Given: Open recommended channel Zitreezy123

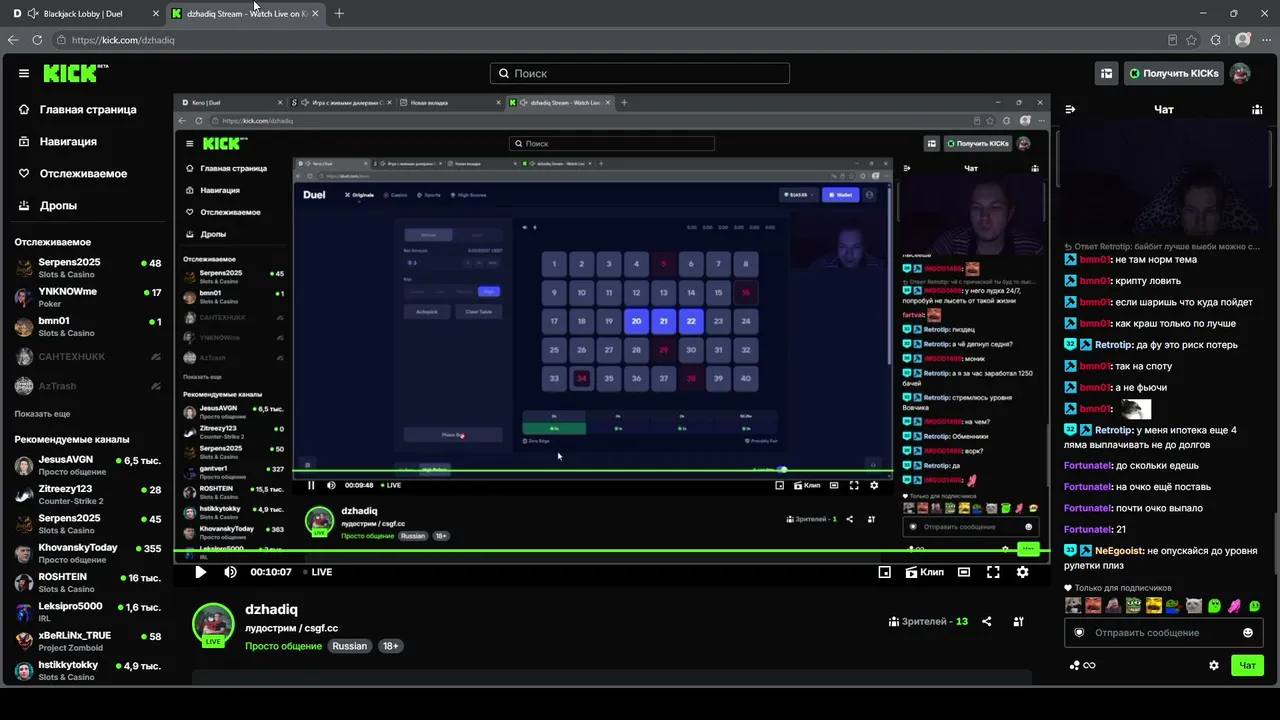Looking at the screenshot, I should tap(88, 494).
